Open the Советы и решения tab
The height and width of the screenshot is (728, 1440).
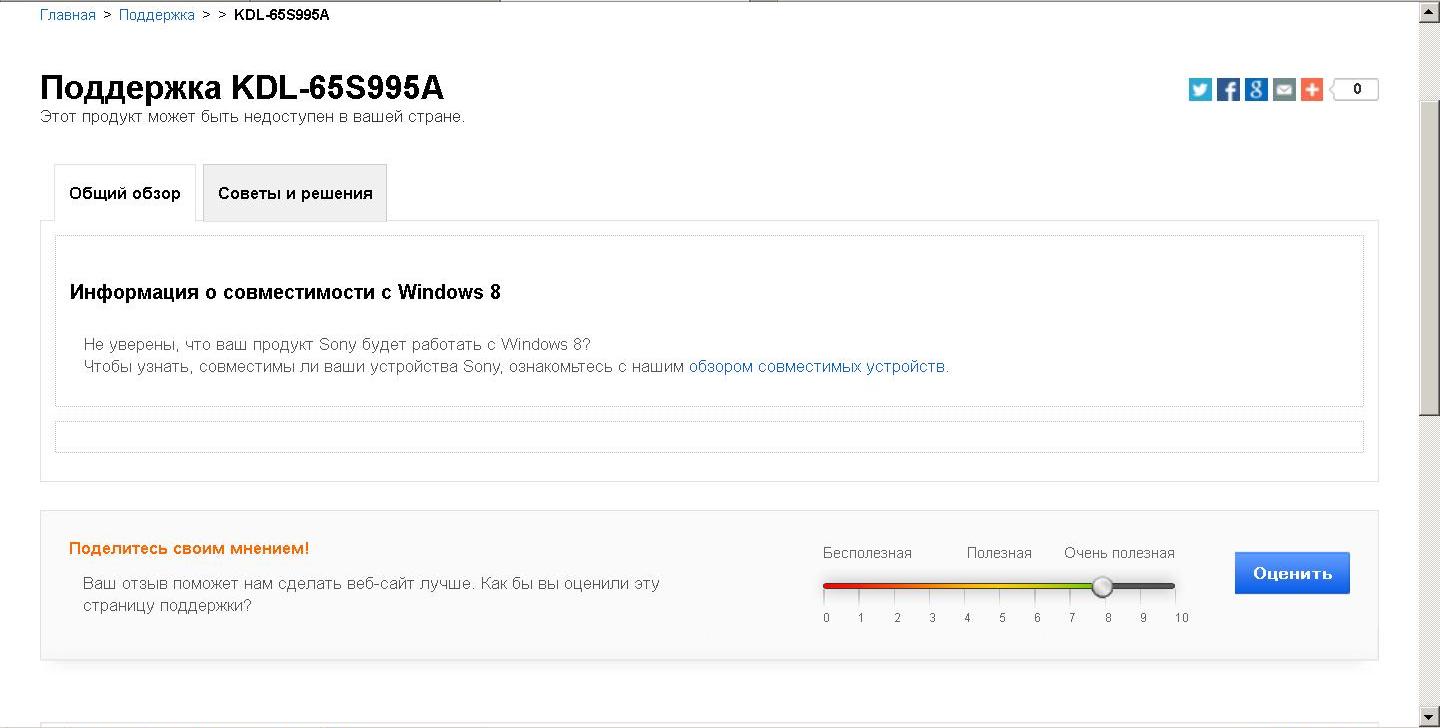click(295, 193)
